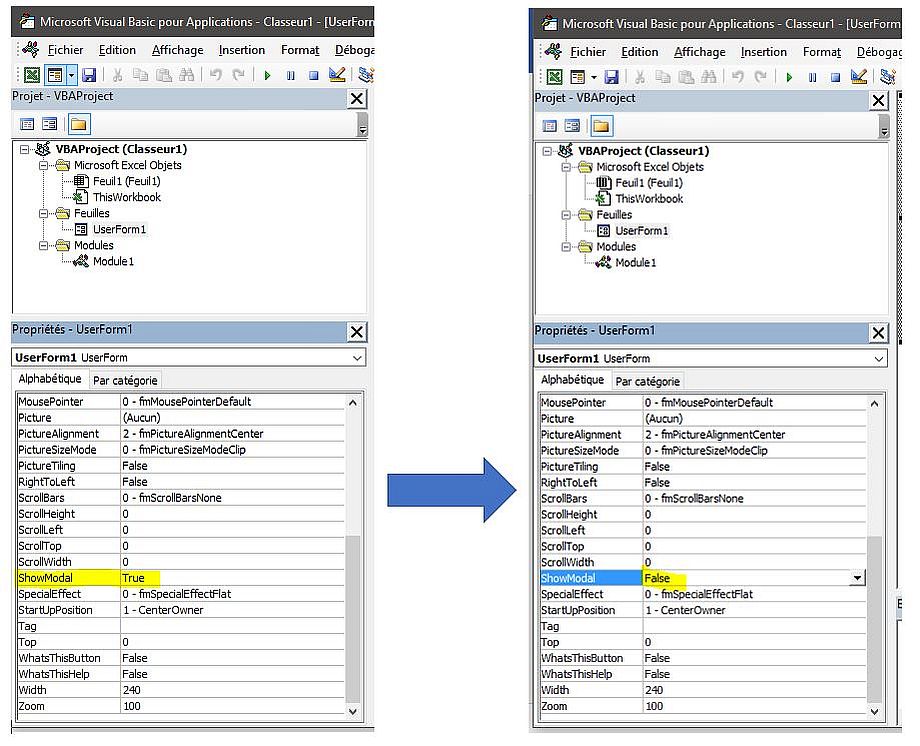Open the Insertion menu in left window
Viewport: 920px width, 746px height.
242,50
